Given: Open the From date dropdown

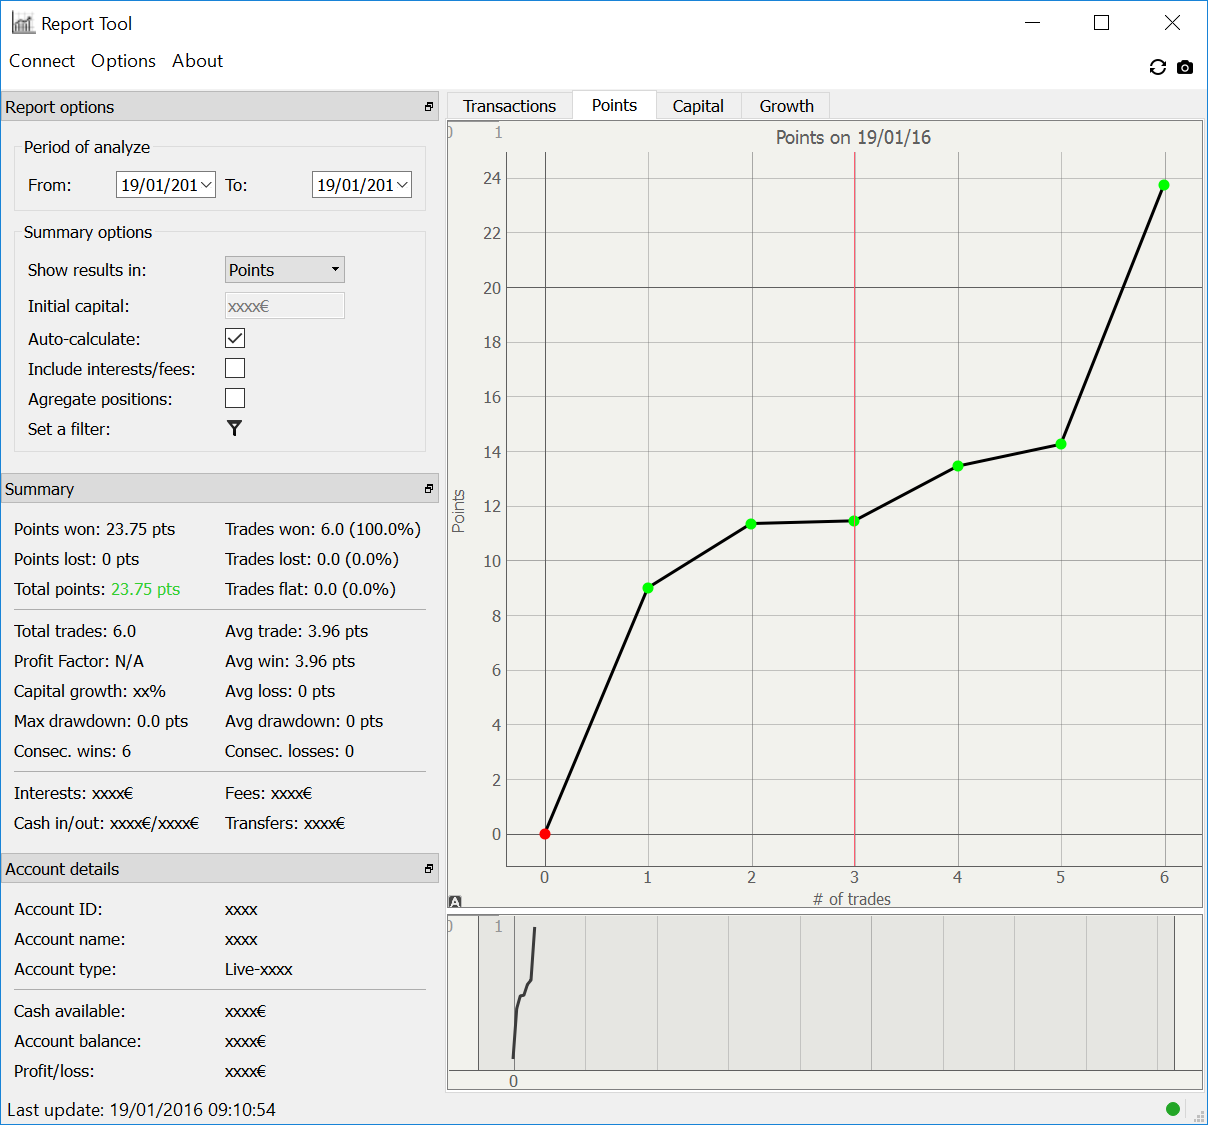Looking at the screenshot, I should click(x=207, y=185).
